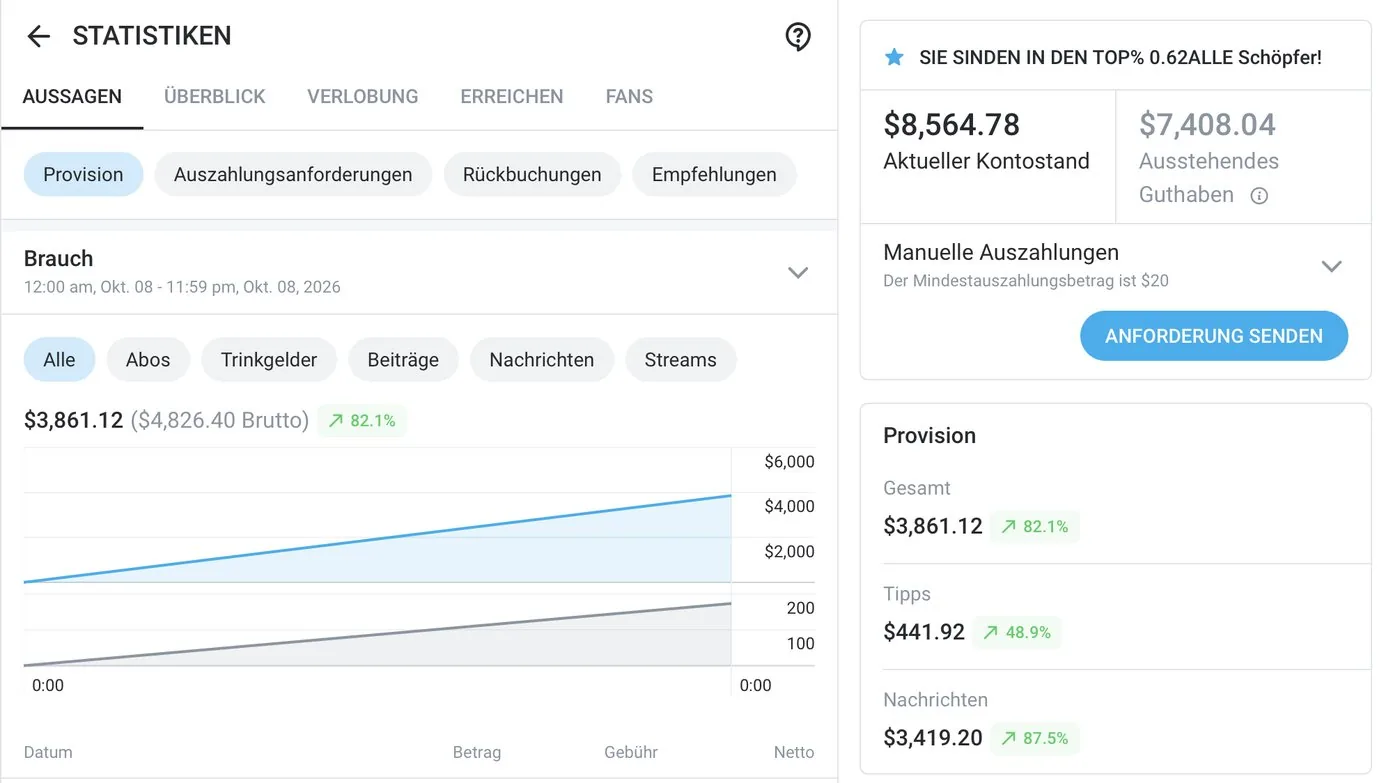Open the ÜBERBLICK tab
1400x783 pixels.
point(215,97)
